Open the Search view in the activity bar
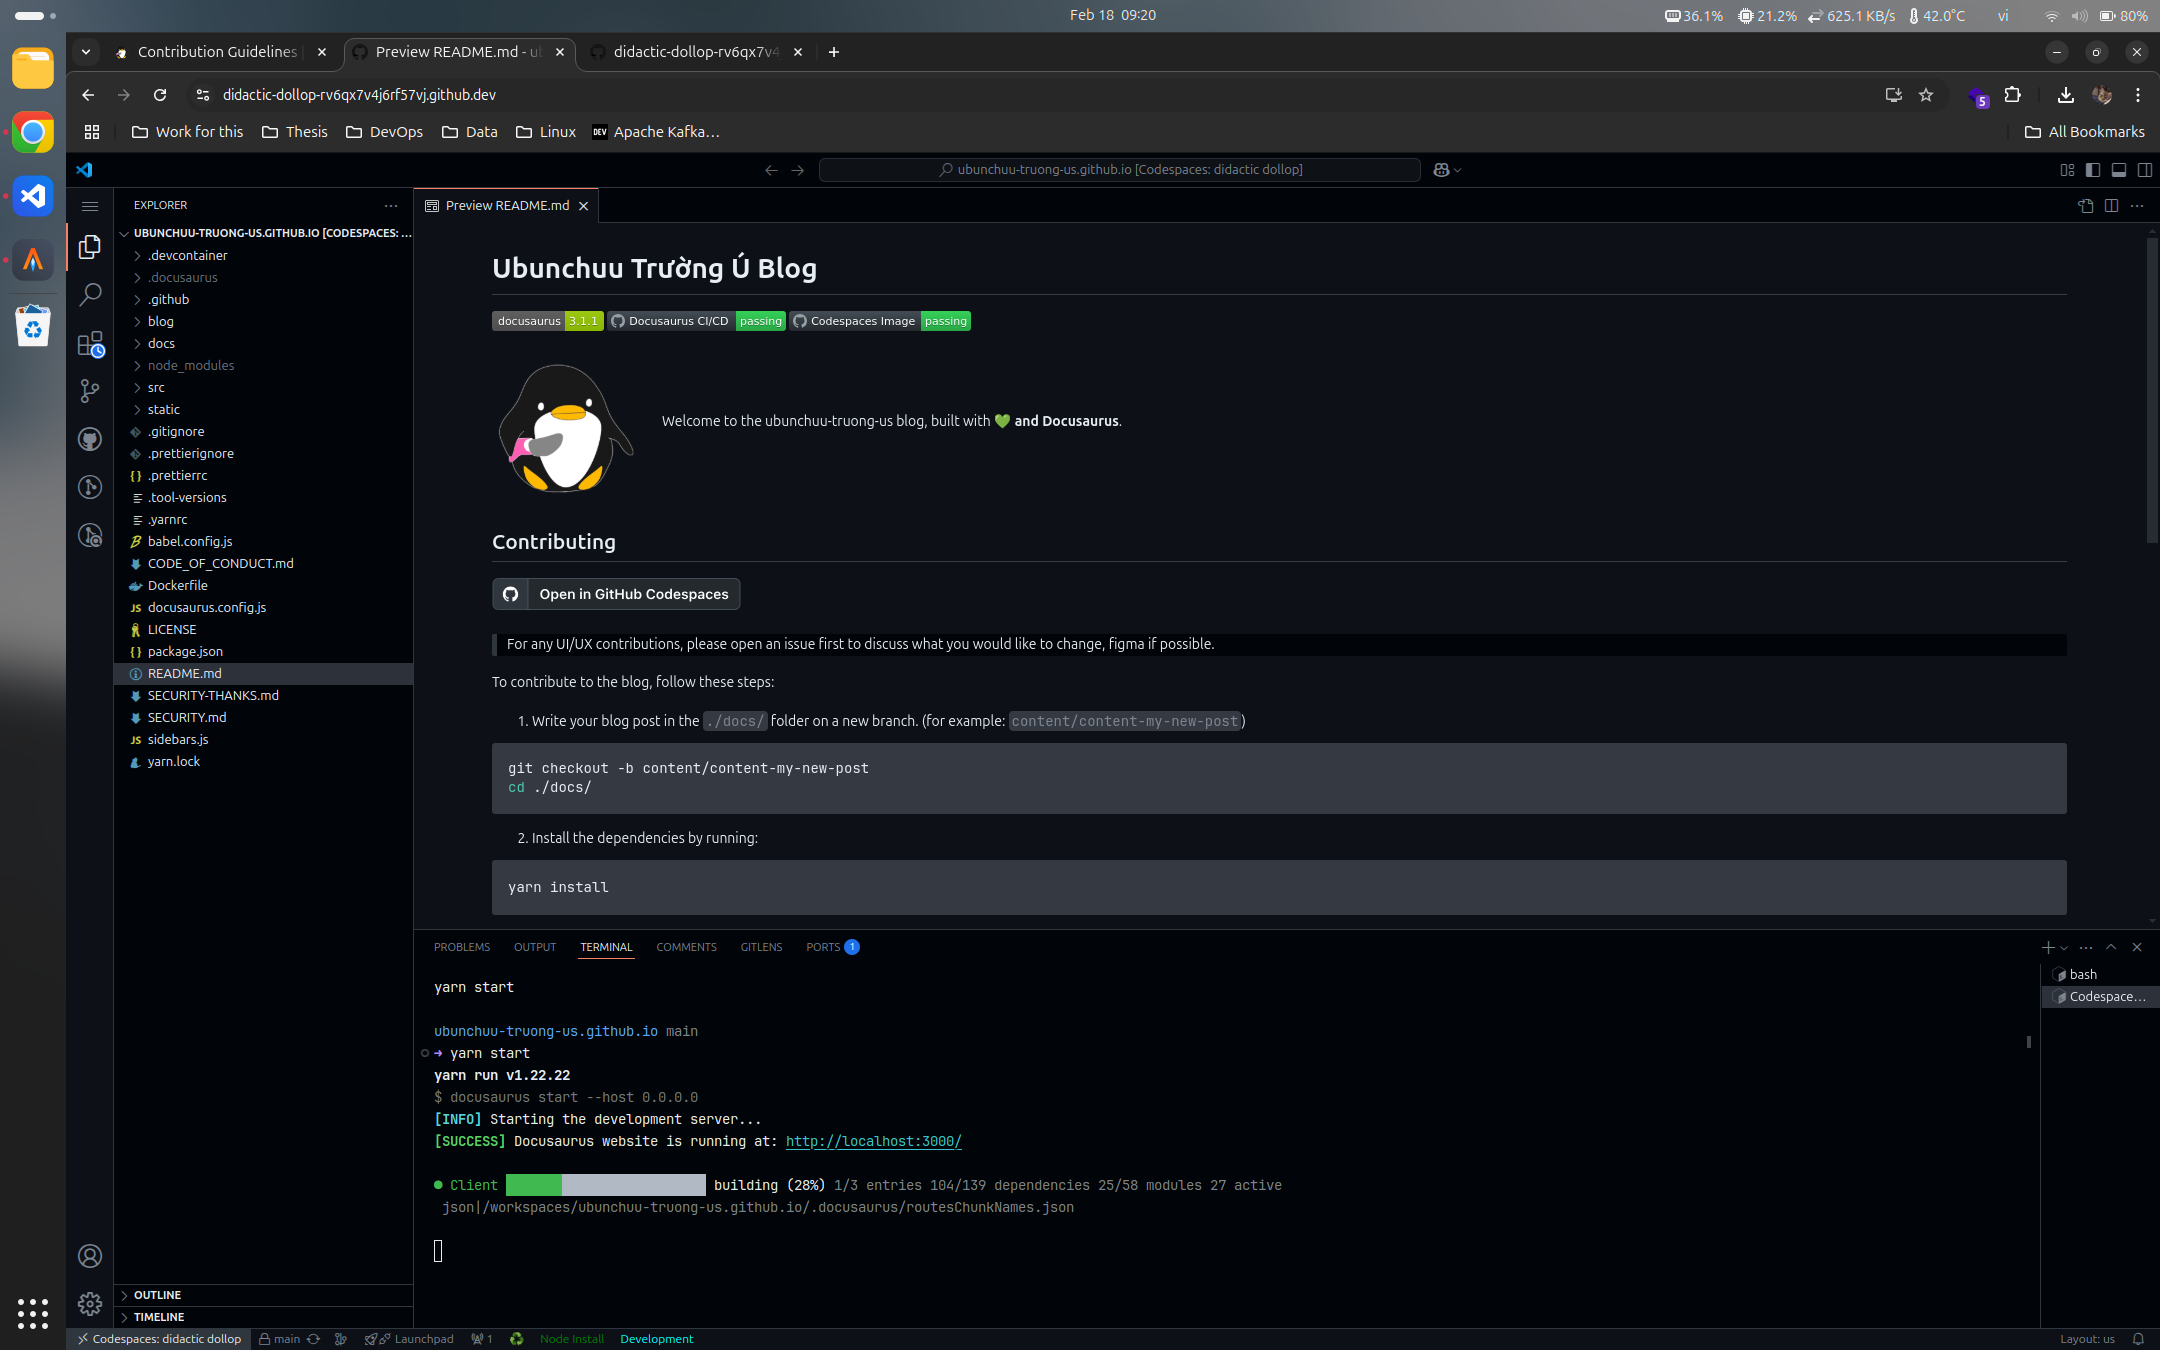This screenshot has height=1350, width=2160. click(x=91, y=294)
